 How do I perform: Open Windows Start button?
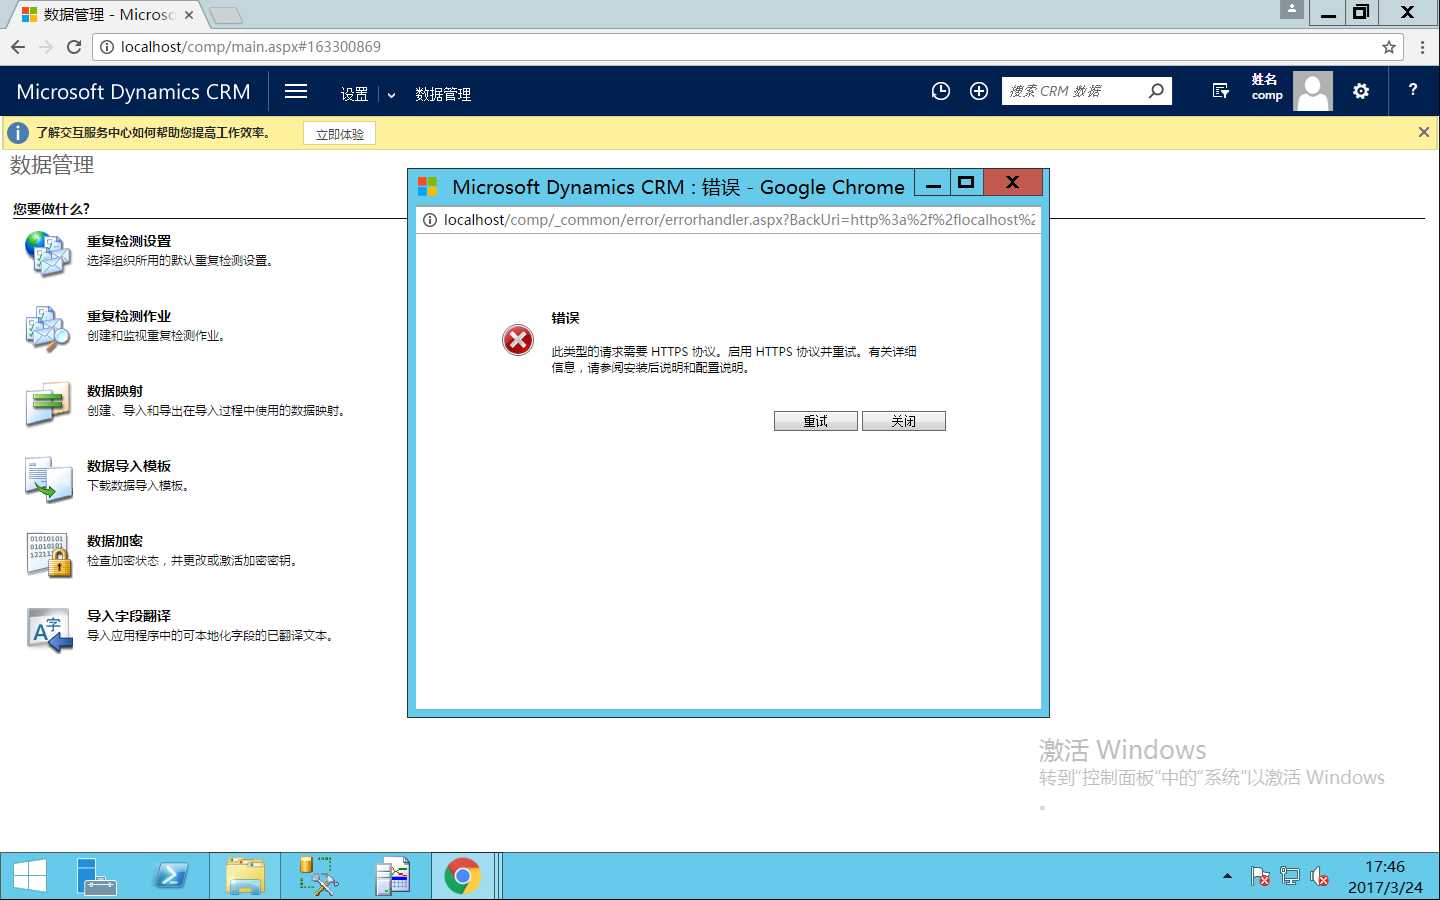point(30,877)
